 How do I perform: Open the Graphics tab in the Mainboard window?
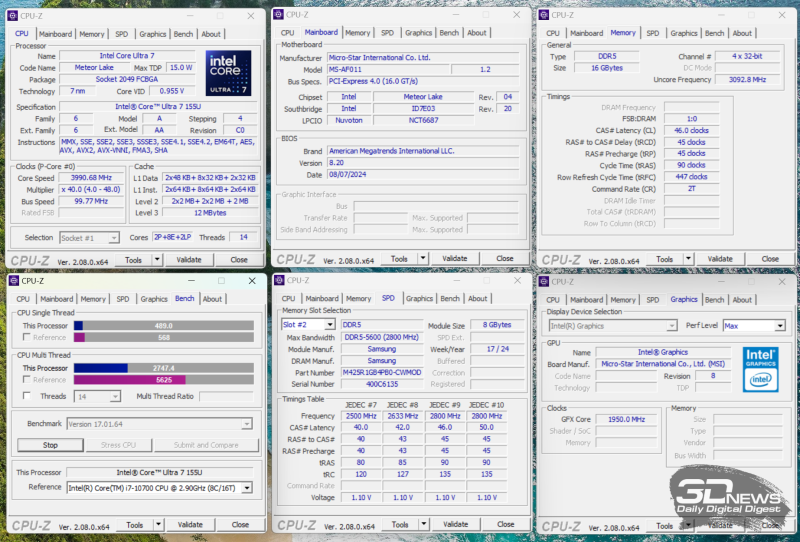tap(418, 33)
